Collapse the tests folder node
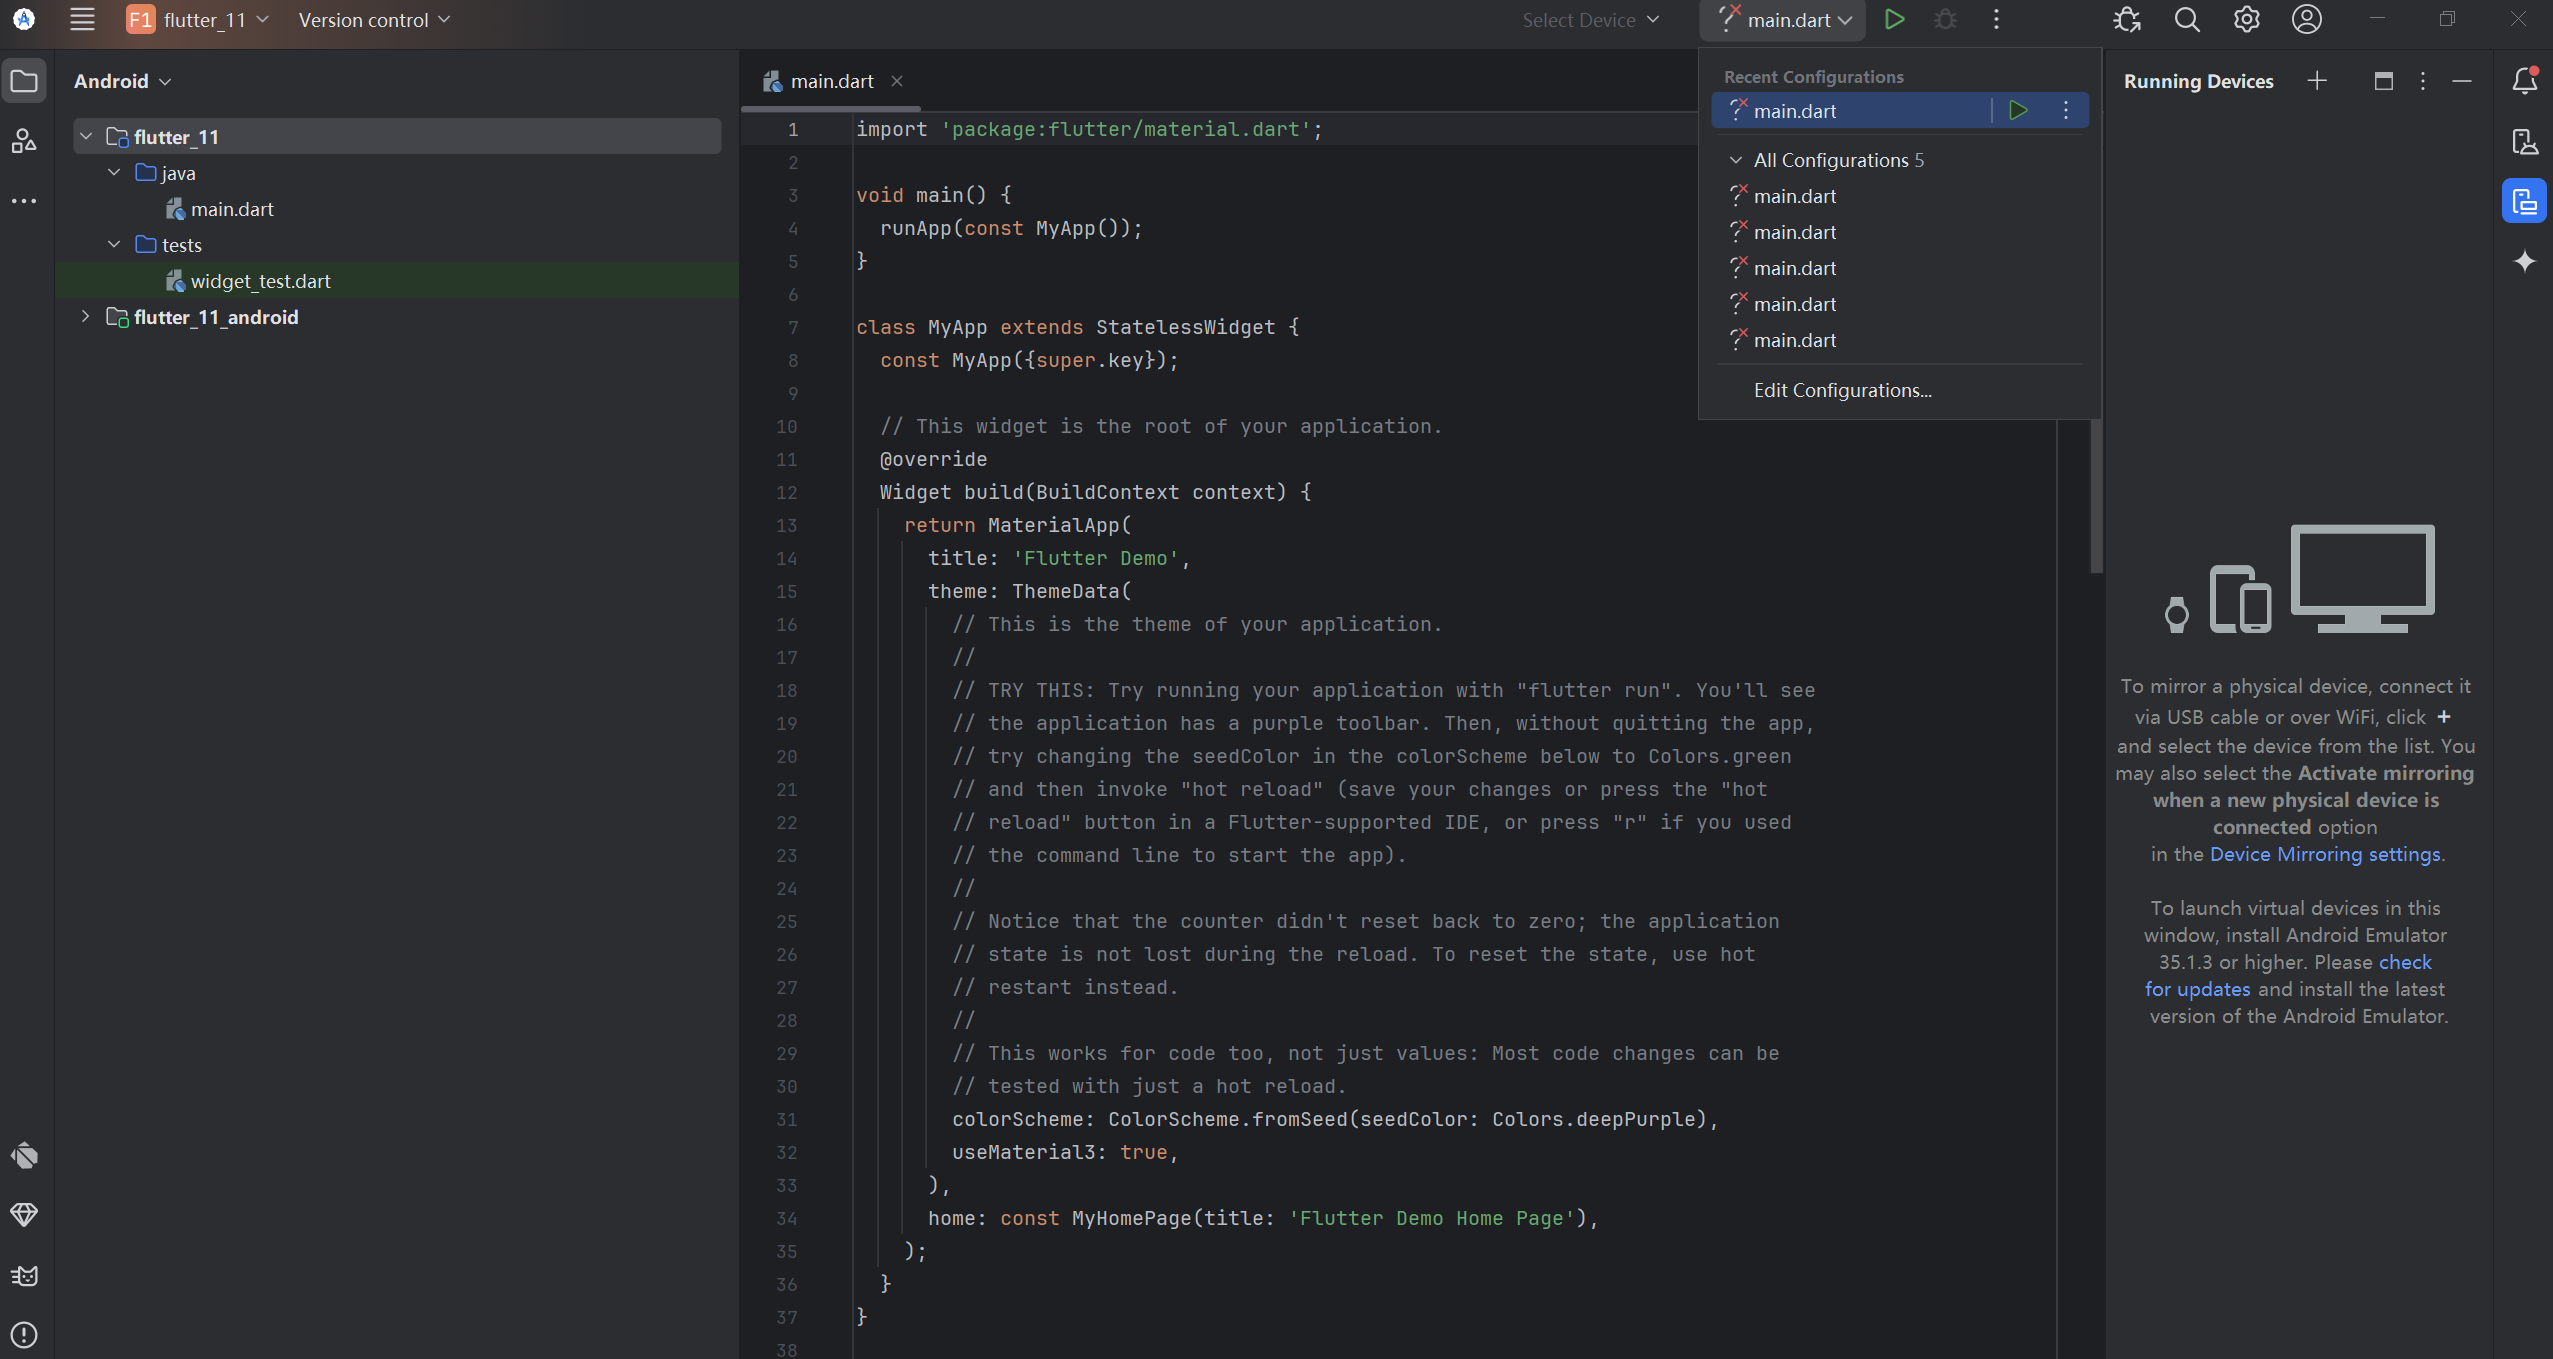This screenshot has width=2553, height=1359. pos(115,244)
